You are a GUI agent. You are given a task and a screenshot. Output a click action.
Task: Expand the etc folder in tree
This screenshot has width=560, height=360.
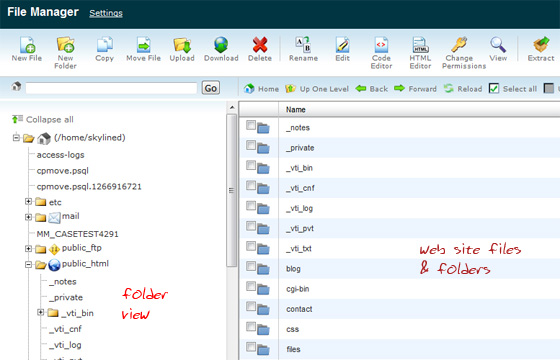point(29,202)
